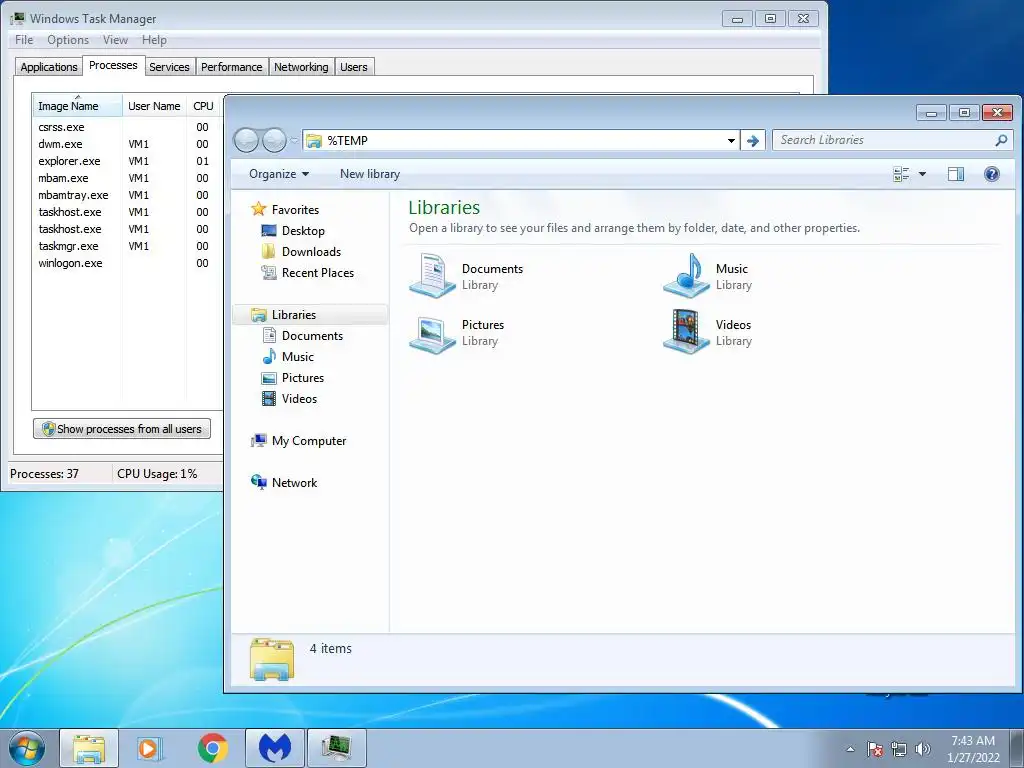Click the Windows Explorer taskbar icon
The height and width of the screenshot is (768, 1024).
point(89,748)
